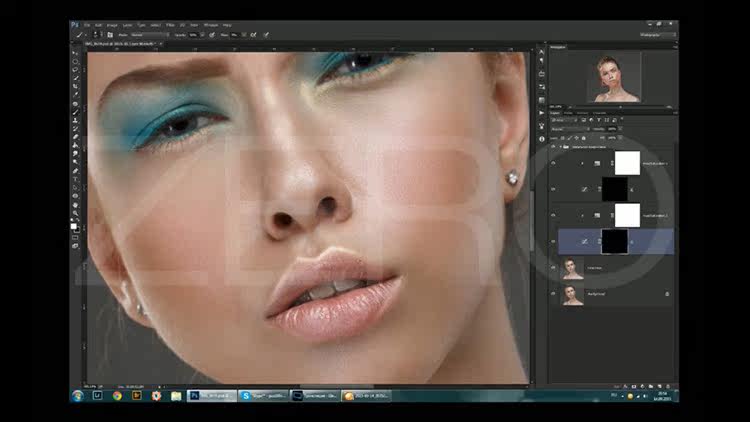Select the Dodge tool

[x=75, y=162]
